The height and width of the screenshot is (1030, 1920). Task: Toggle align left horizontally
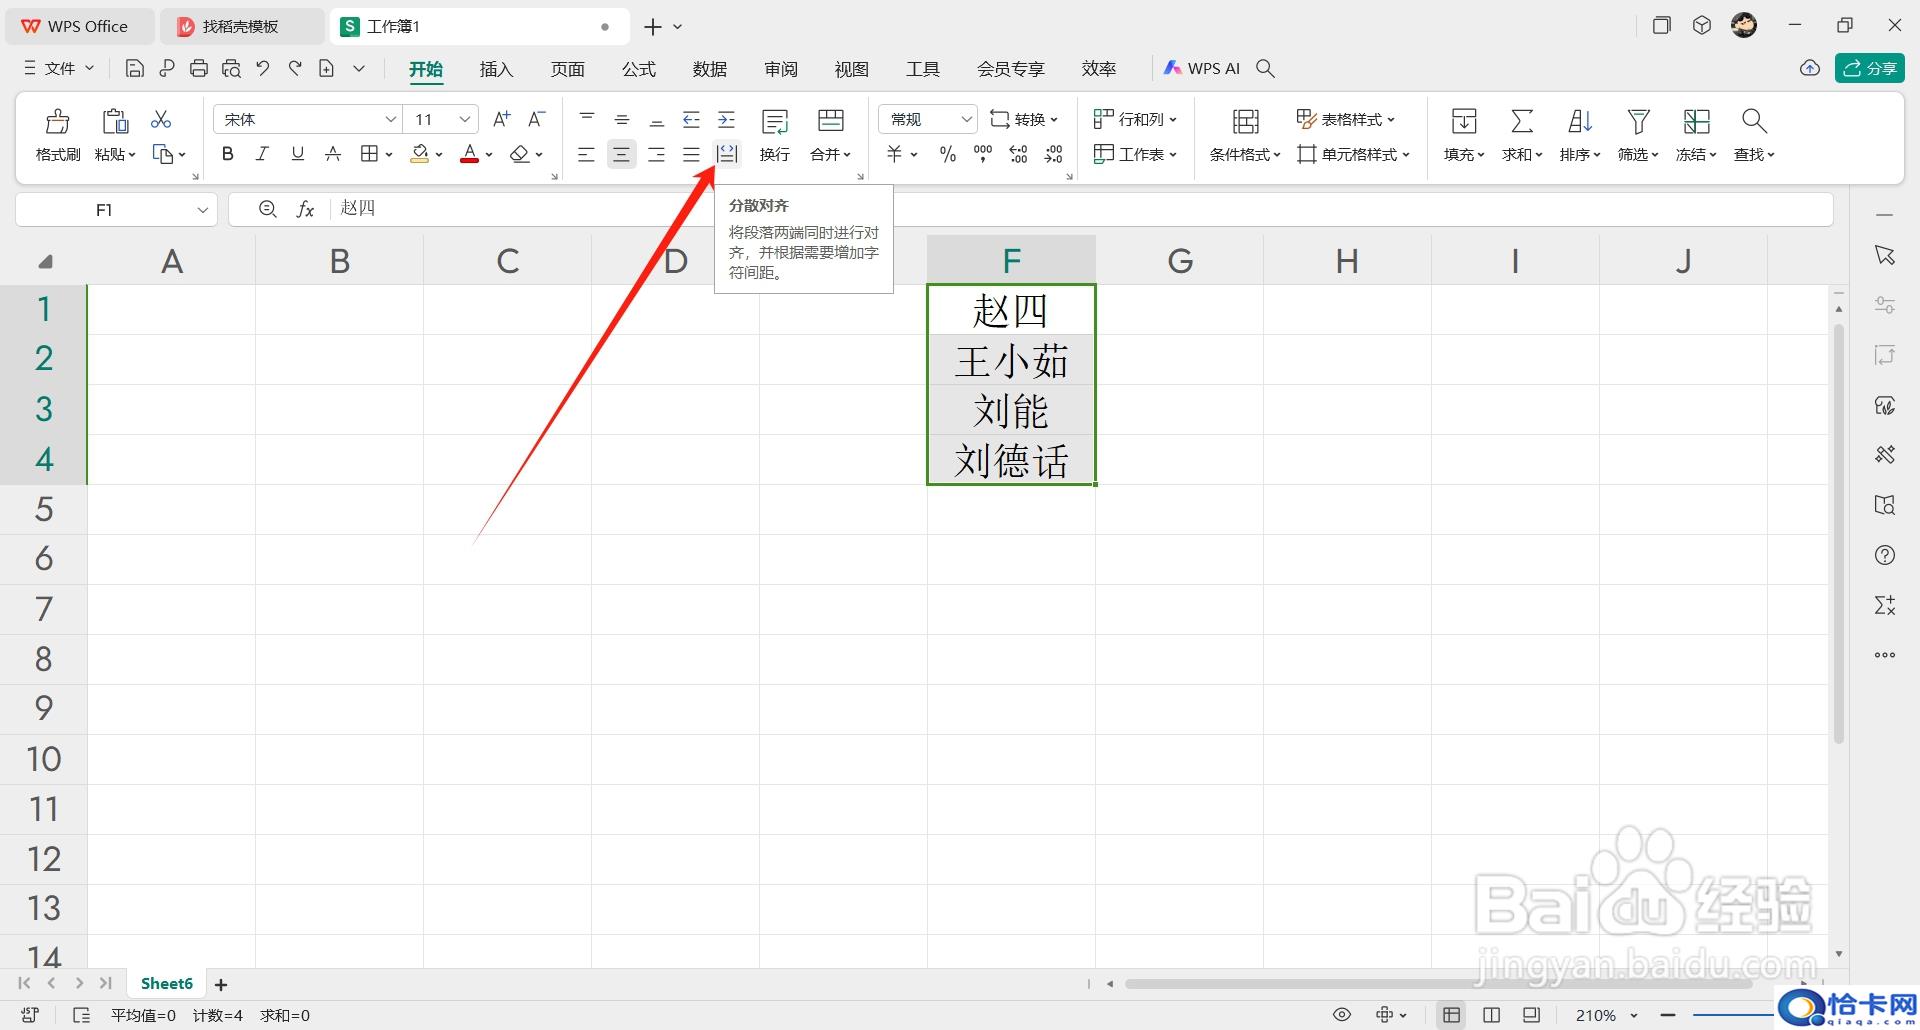[x=586, y=154]
